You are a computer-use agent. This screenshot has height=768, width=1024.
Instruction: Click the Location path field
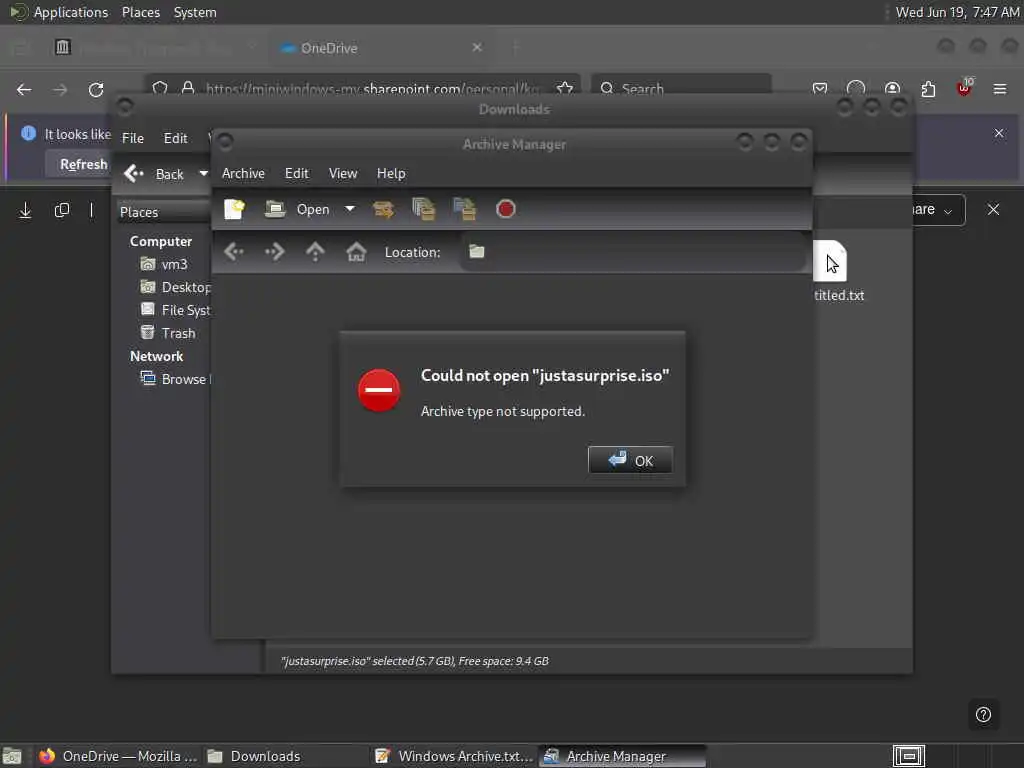[633, 252]
